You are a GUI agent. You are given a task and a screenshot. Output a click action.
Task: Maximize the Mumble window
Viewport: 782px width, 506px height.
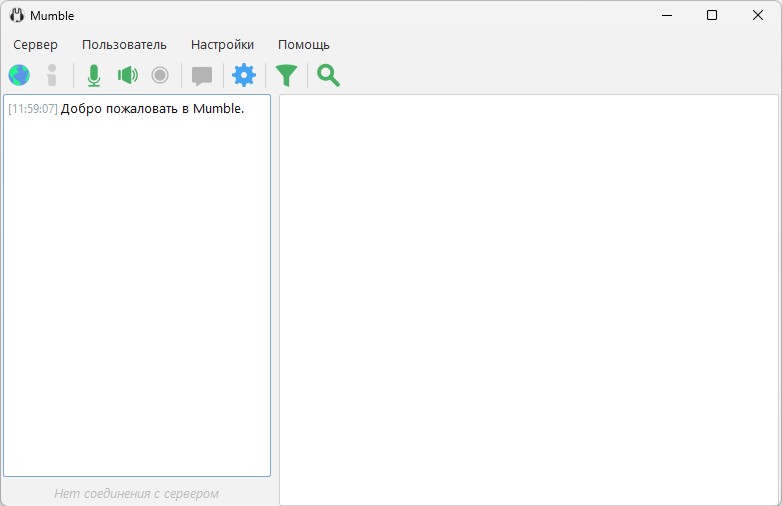[712, 15]
